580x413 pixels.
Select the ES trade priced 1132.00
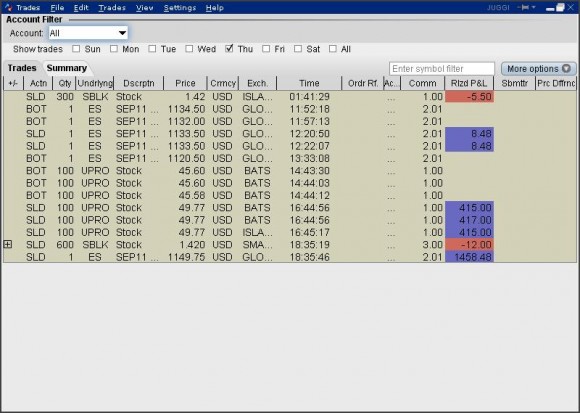click(290, 121)
